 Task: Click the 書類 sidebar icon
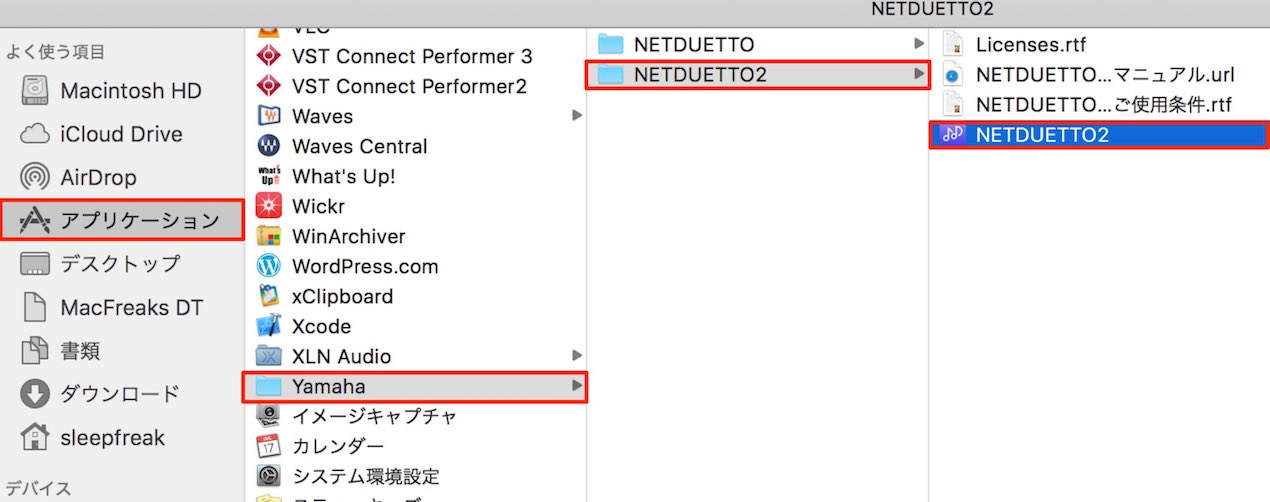[35, 351]
